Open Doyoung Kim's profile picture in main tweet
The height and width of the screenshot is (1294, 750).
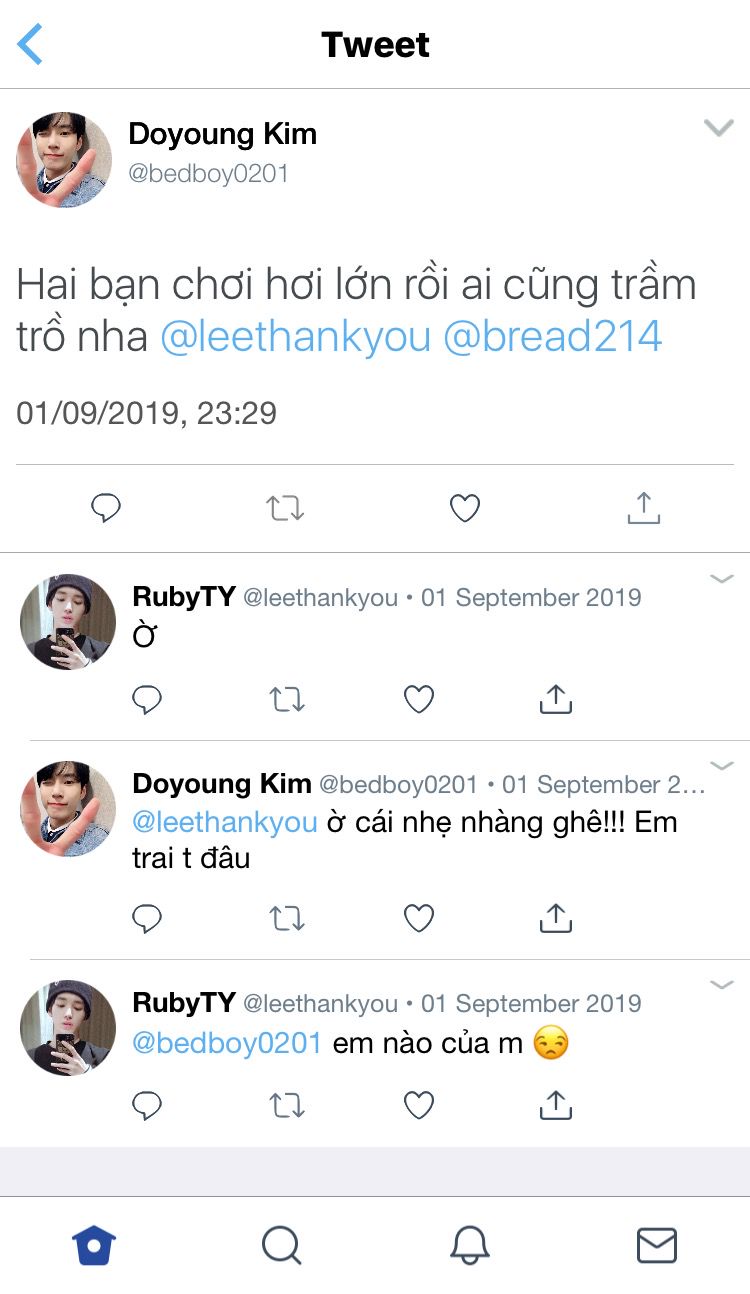[64, 160]
